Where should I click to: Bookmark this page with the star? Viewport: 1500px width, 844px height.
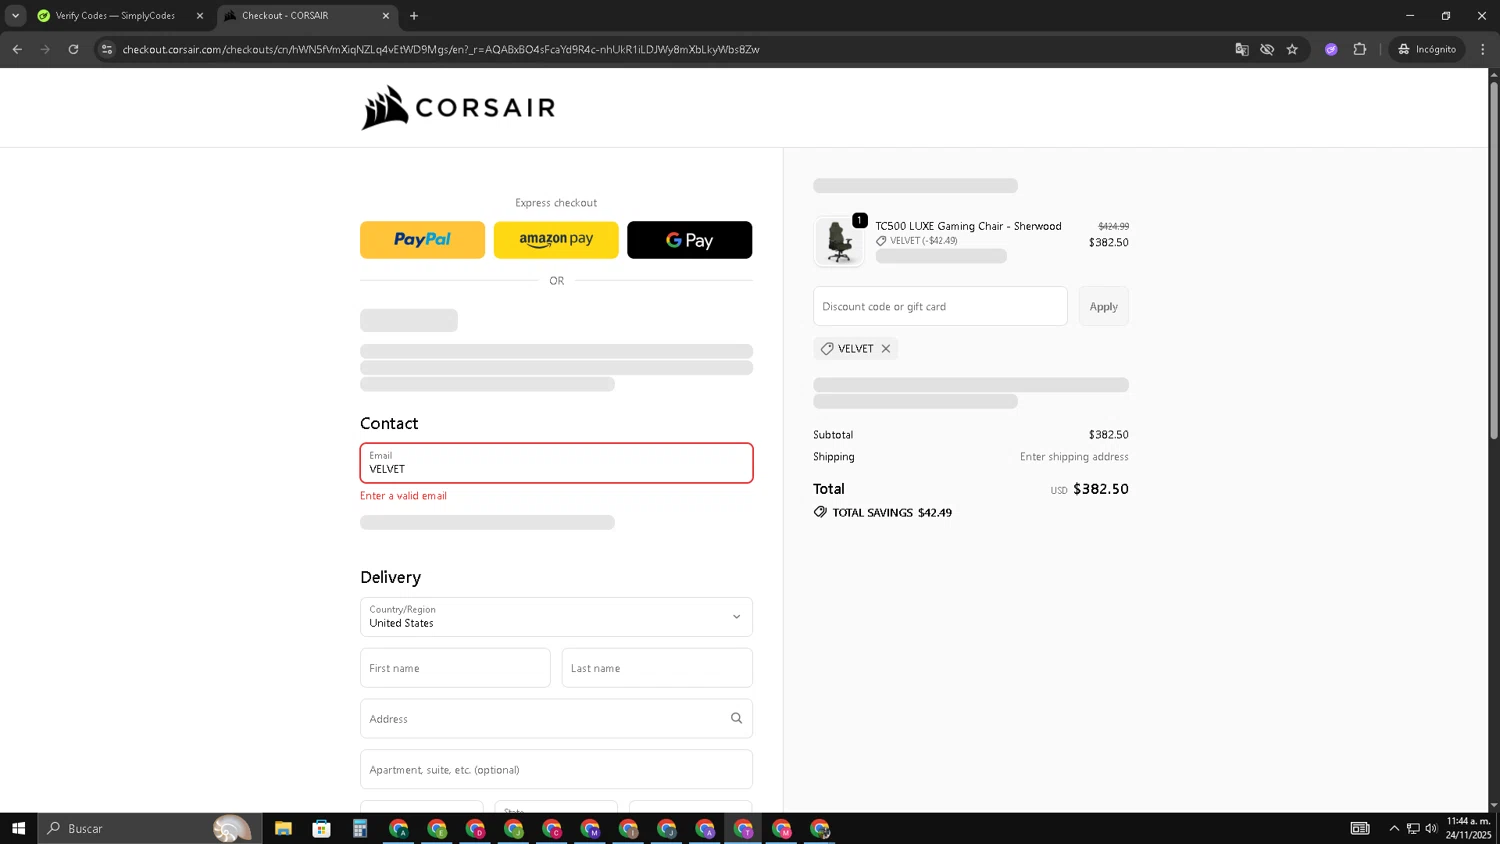[1292, 49]
